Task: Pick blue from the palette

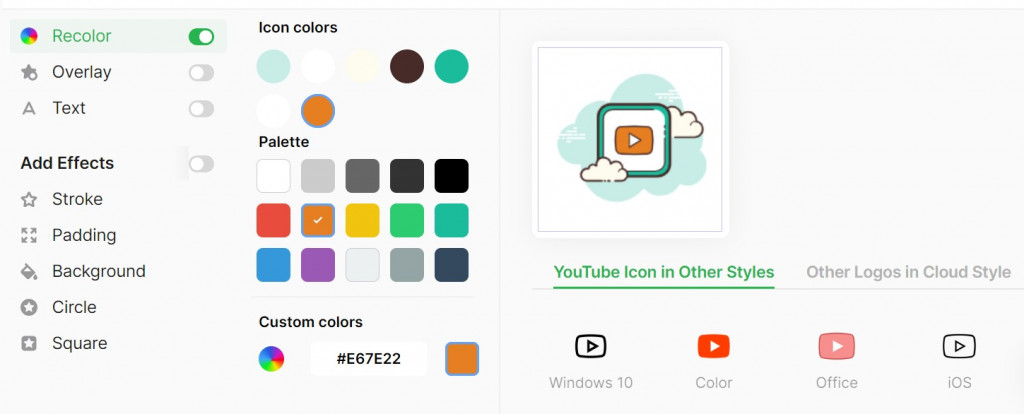Action: [273, 264]
